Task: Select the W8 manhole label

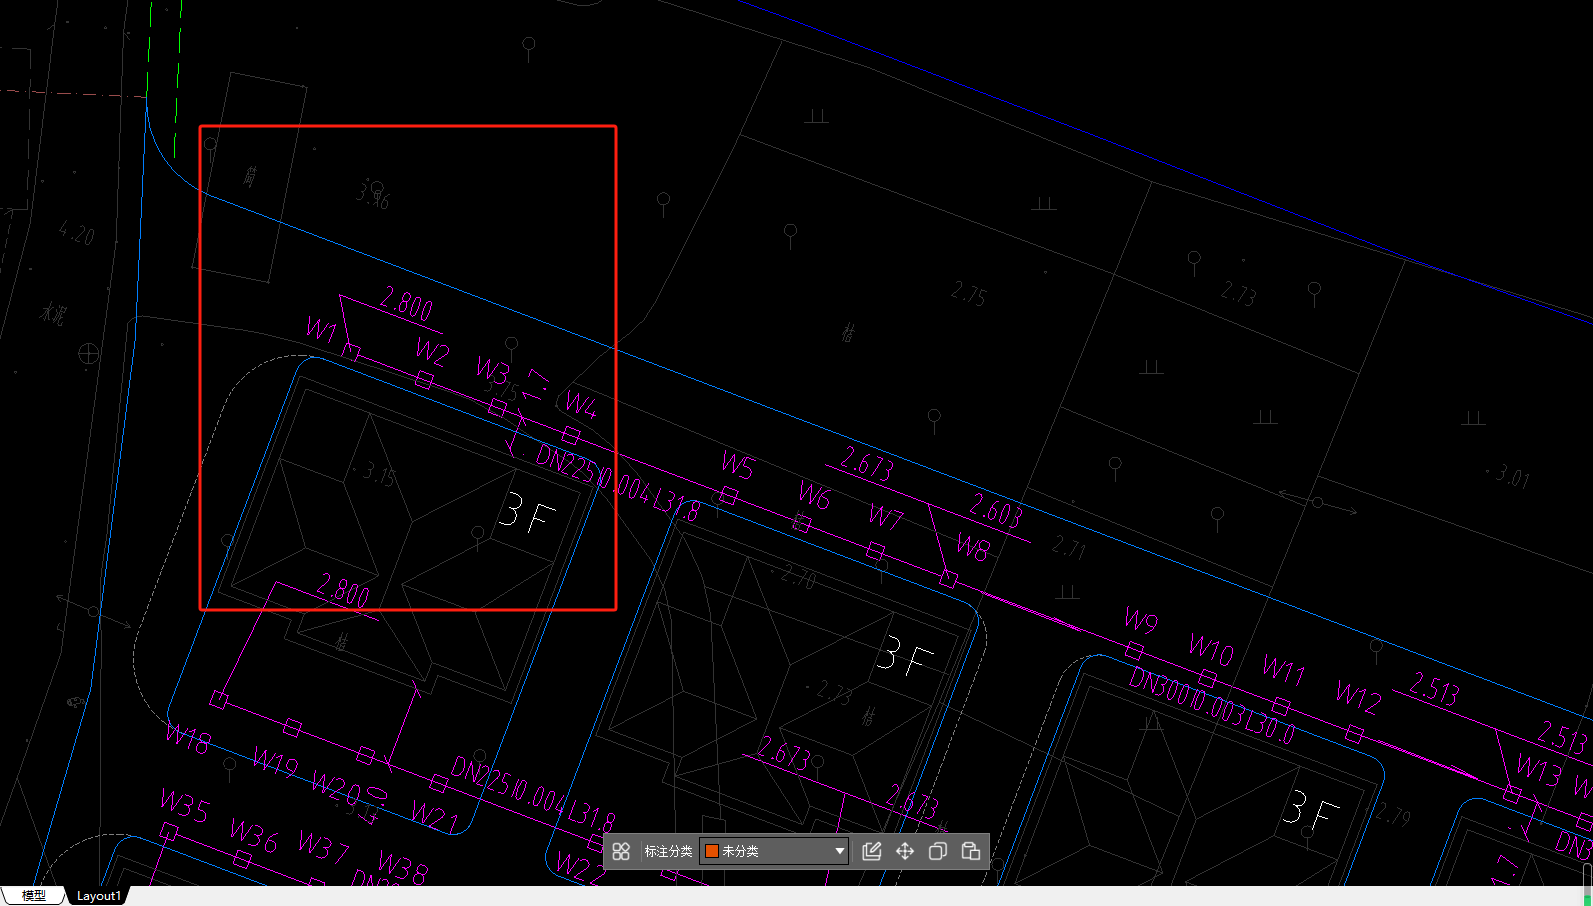Action: [x=973, y=548]
